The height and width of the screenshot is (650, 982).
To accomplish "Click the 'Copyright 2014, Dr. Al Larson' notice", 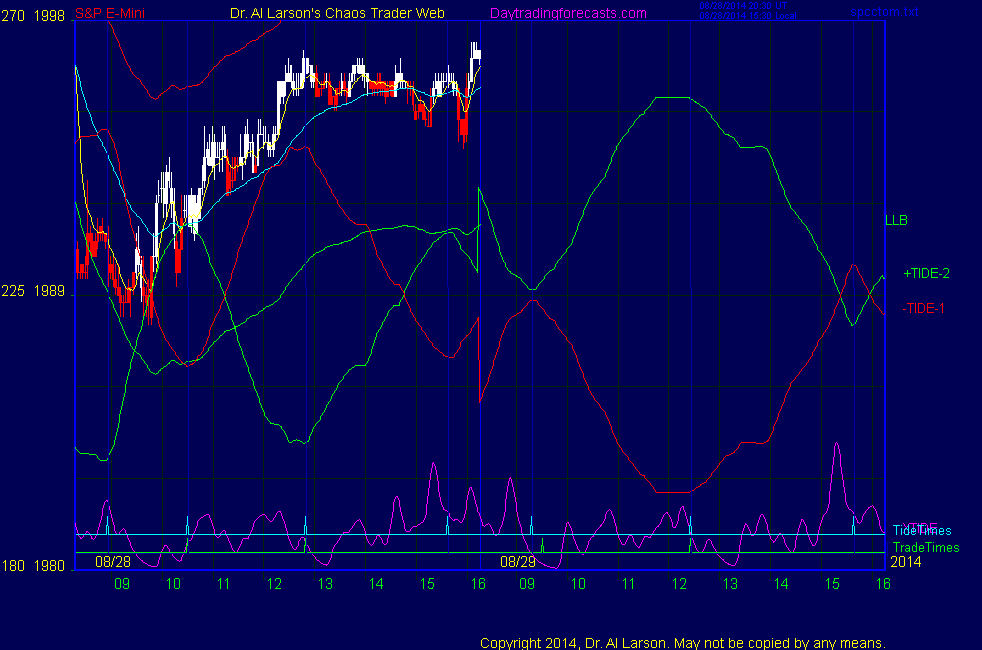I will point(683,643).
